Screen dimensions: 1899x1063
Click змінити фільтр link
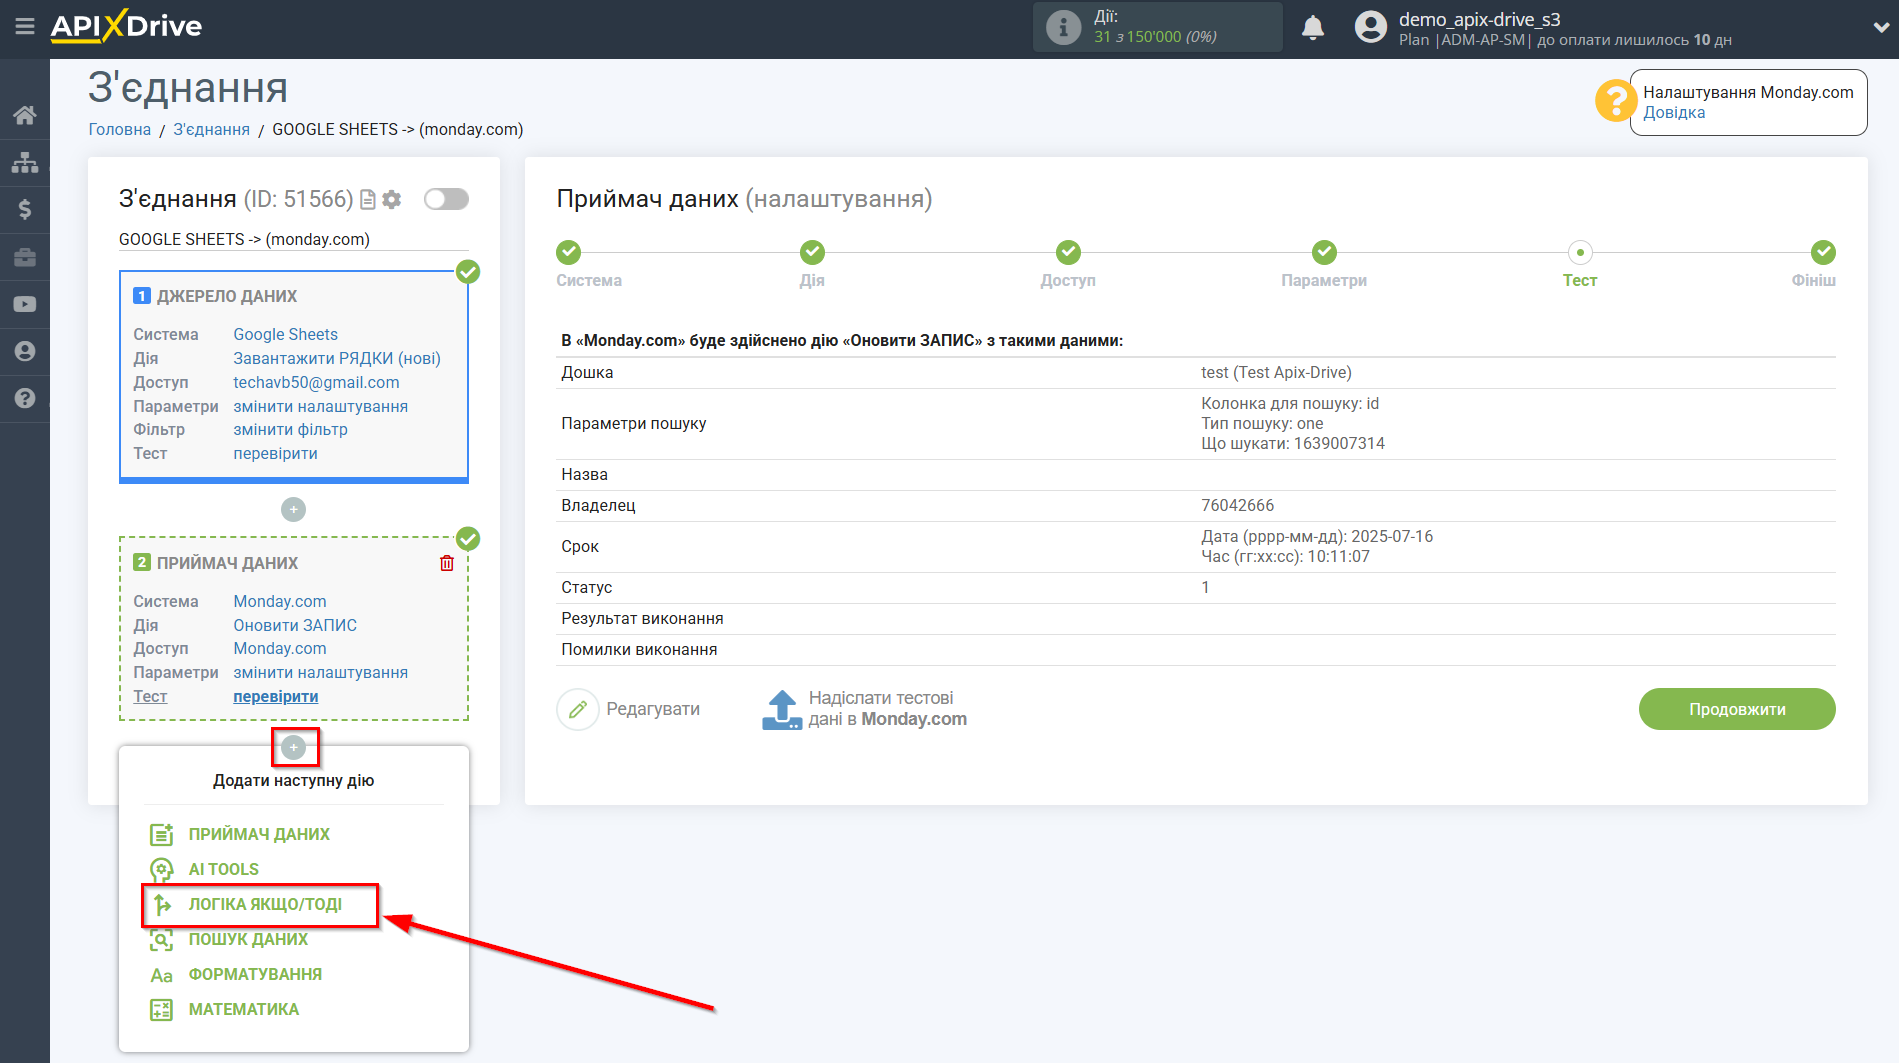click(x=290, y=429)
